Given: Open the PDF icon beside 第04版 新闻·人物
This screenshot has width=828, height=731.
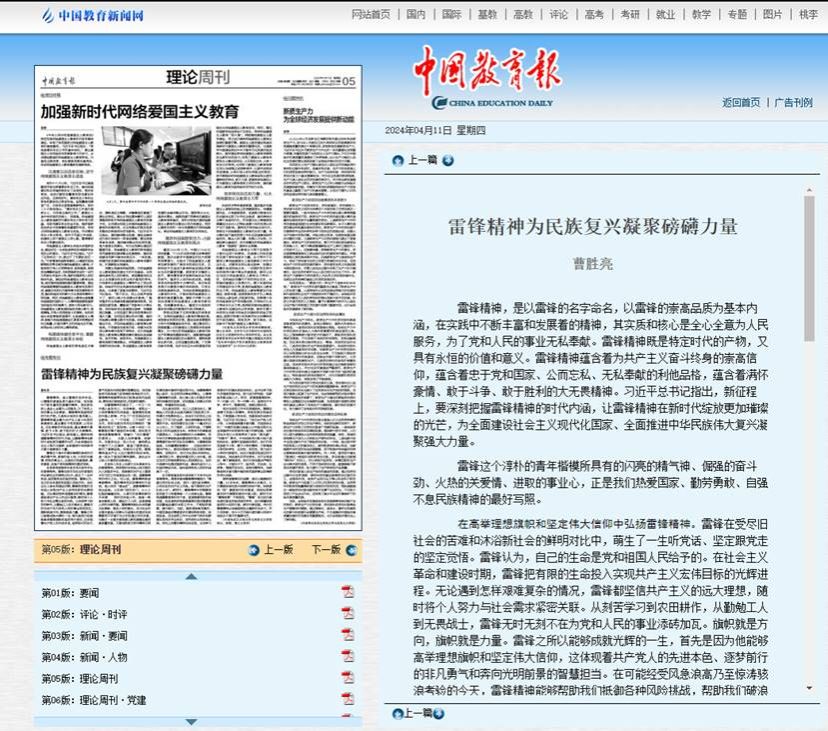Looking at the screenshot, I should [x=347, y=654].
